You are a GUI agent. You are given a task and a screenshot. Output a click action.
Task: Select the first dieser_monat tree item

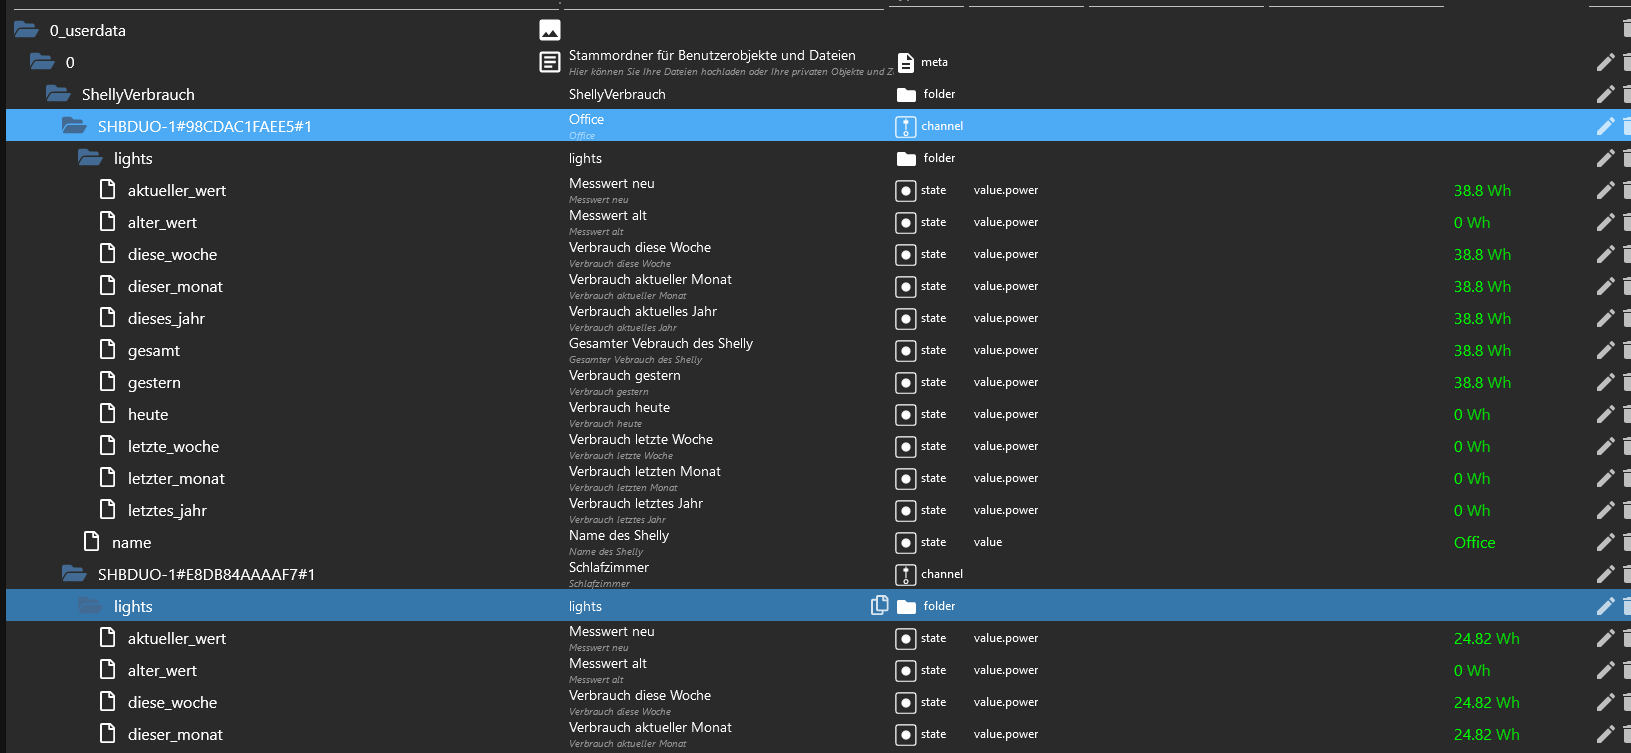(175, 286)
